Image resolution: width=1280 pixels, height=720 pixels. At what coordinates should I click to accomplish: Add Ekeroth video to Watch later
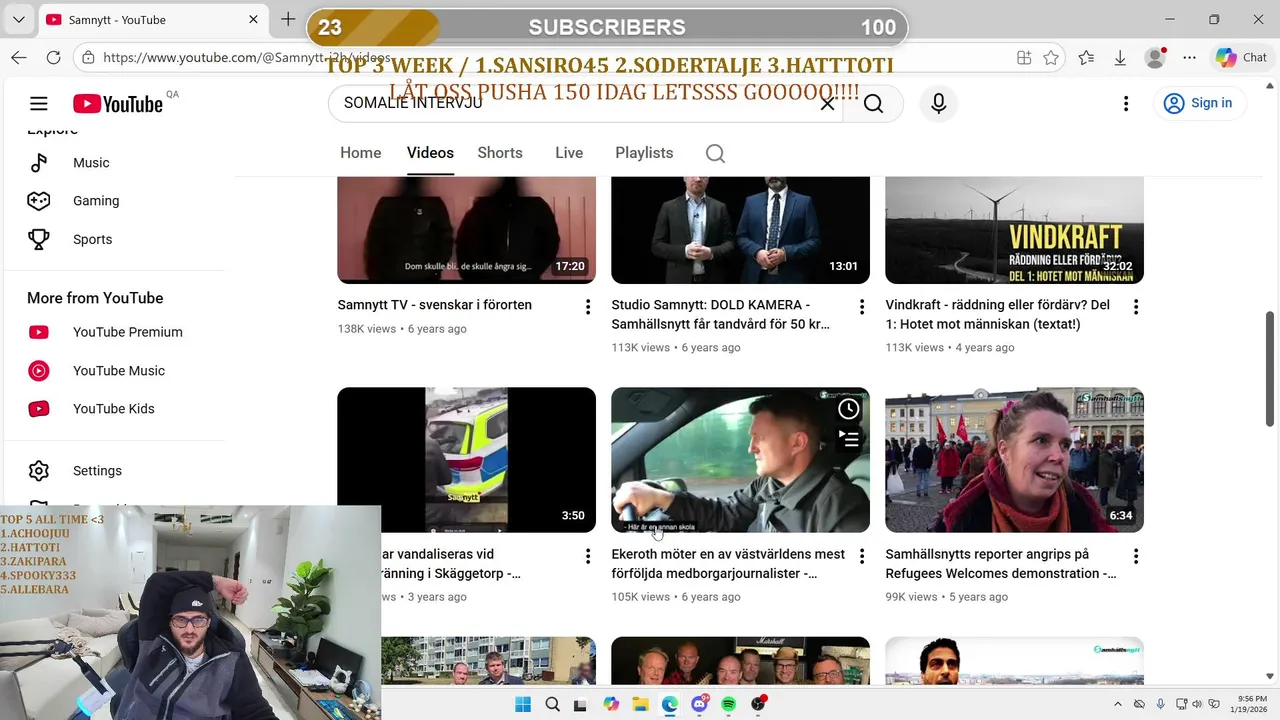[849, 408]
